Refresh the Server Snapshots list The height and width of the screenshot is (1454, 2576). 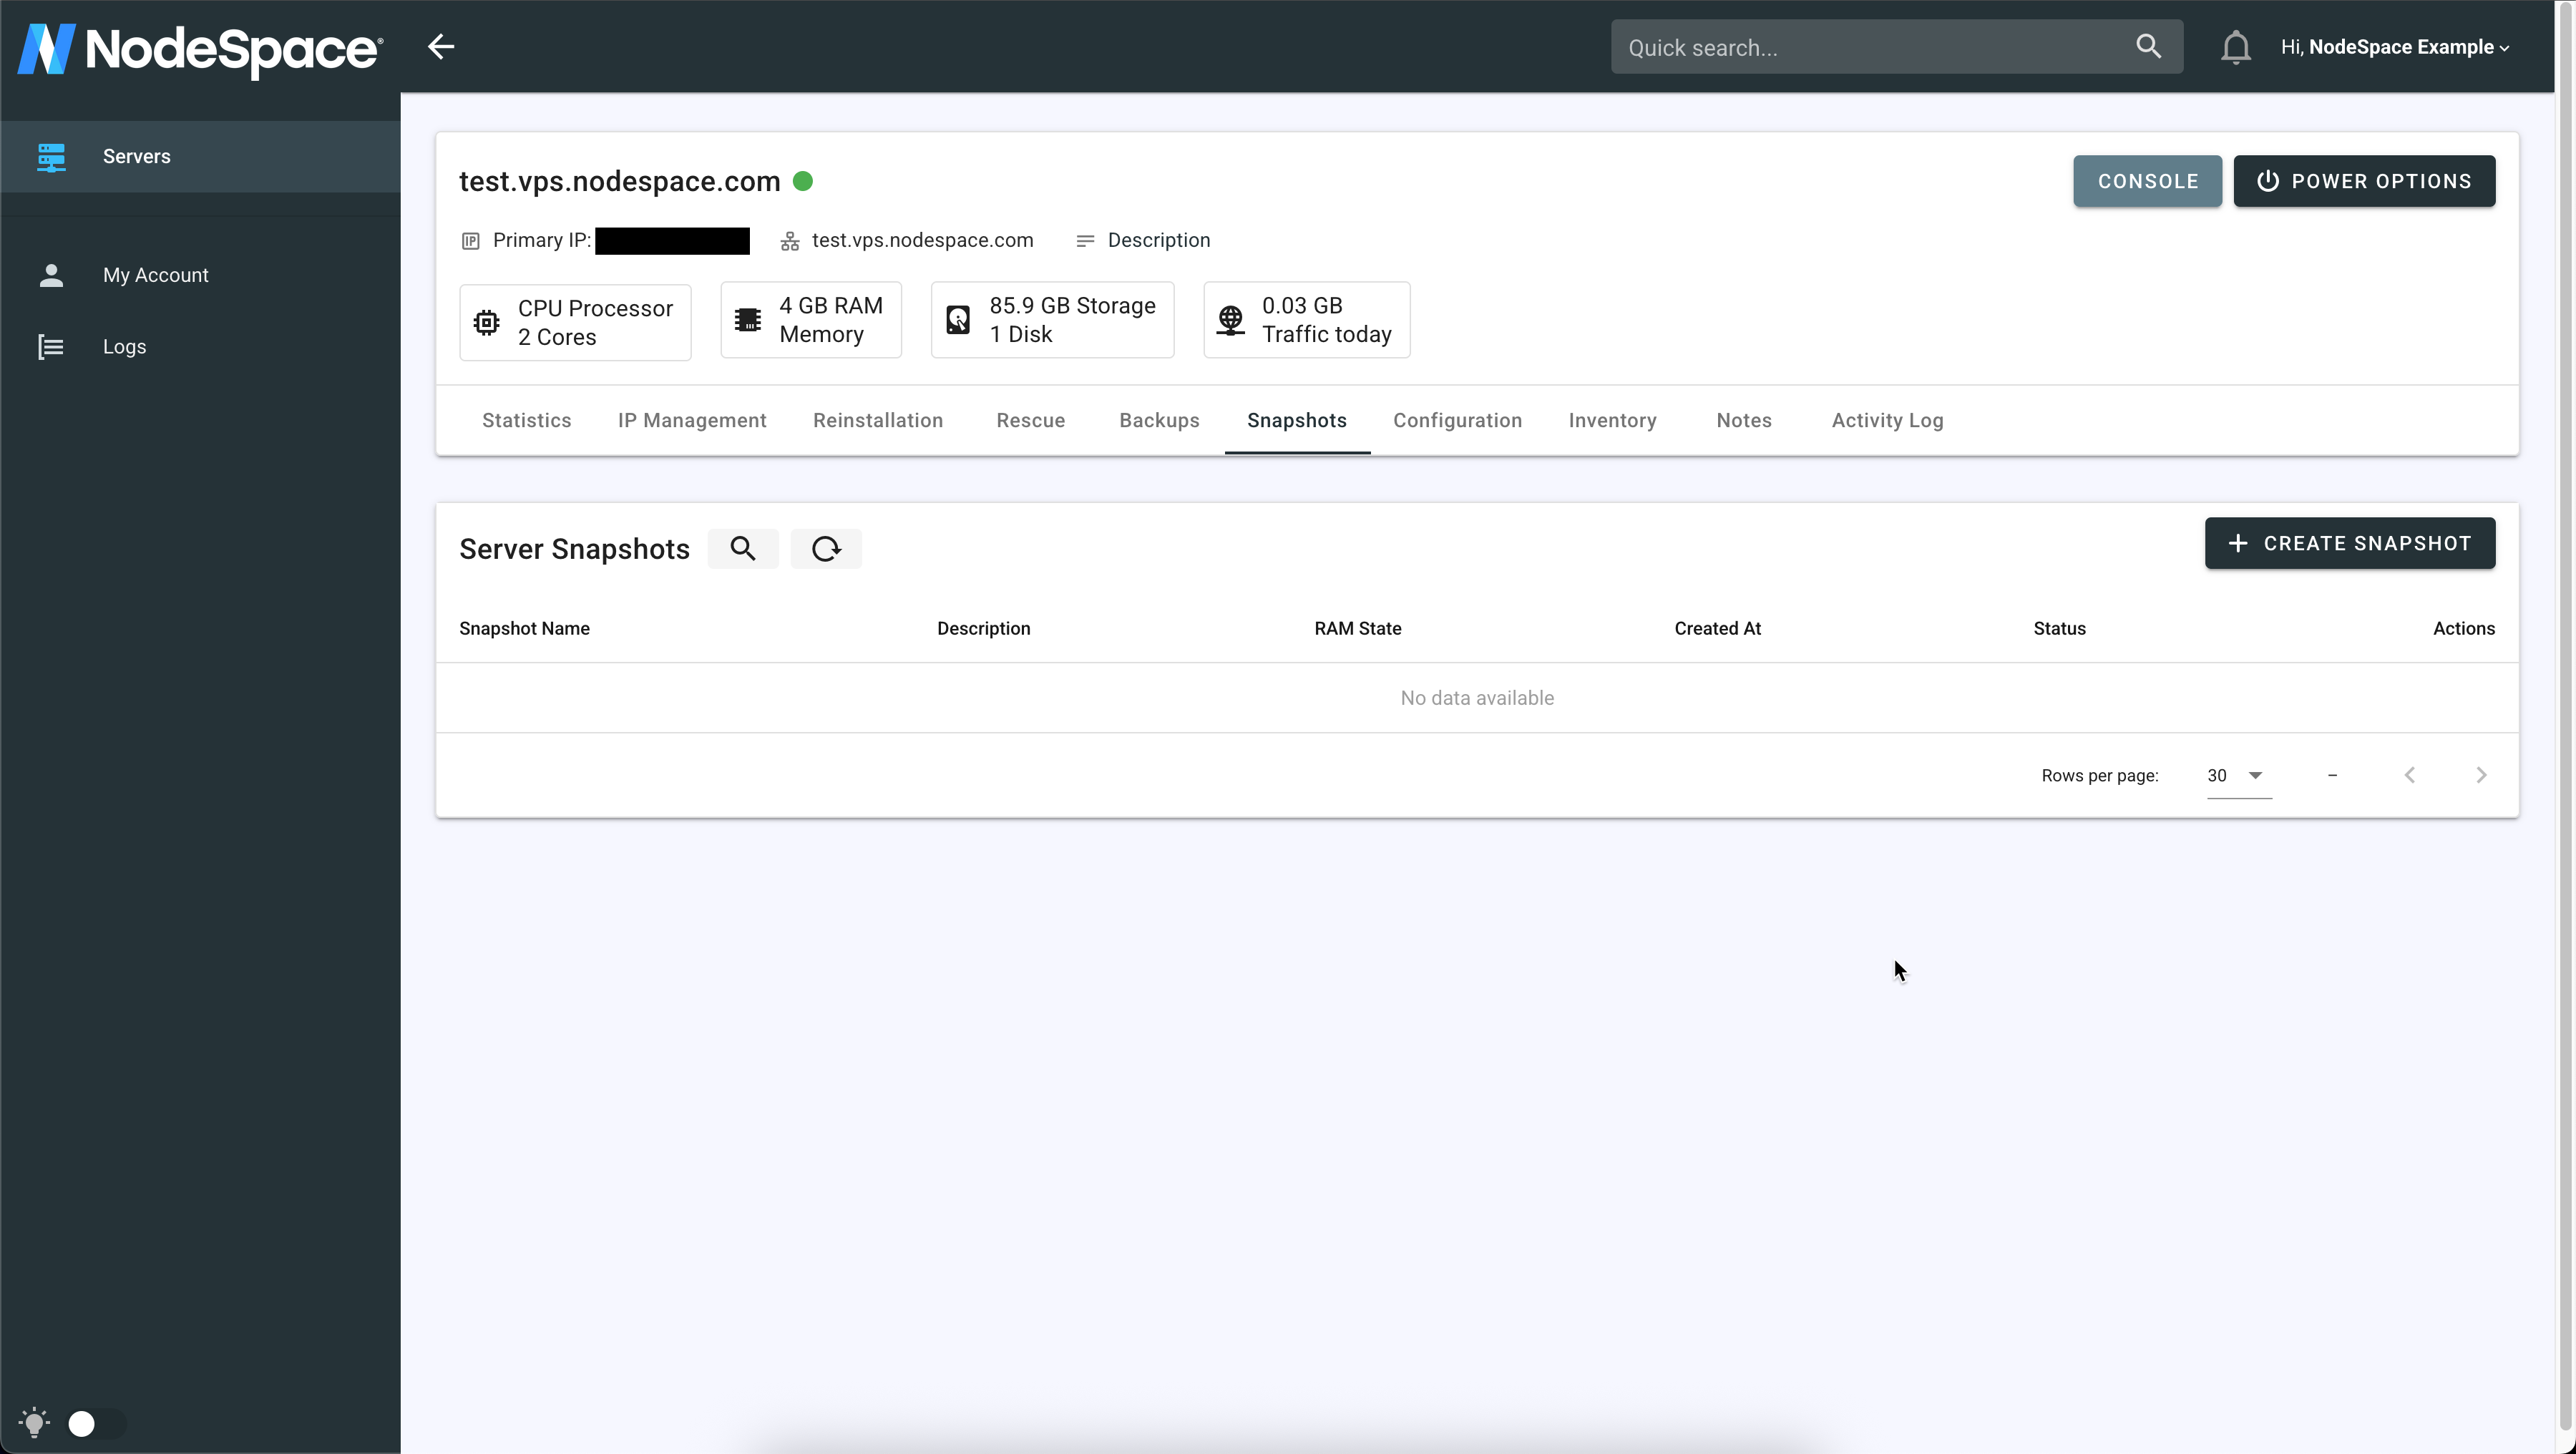tap(826, 549)
